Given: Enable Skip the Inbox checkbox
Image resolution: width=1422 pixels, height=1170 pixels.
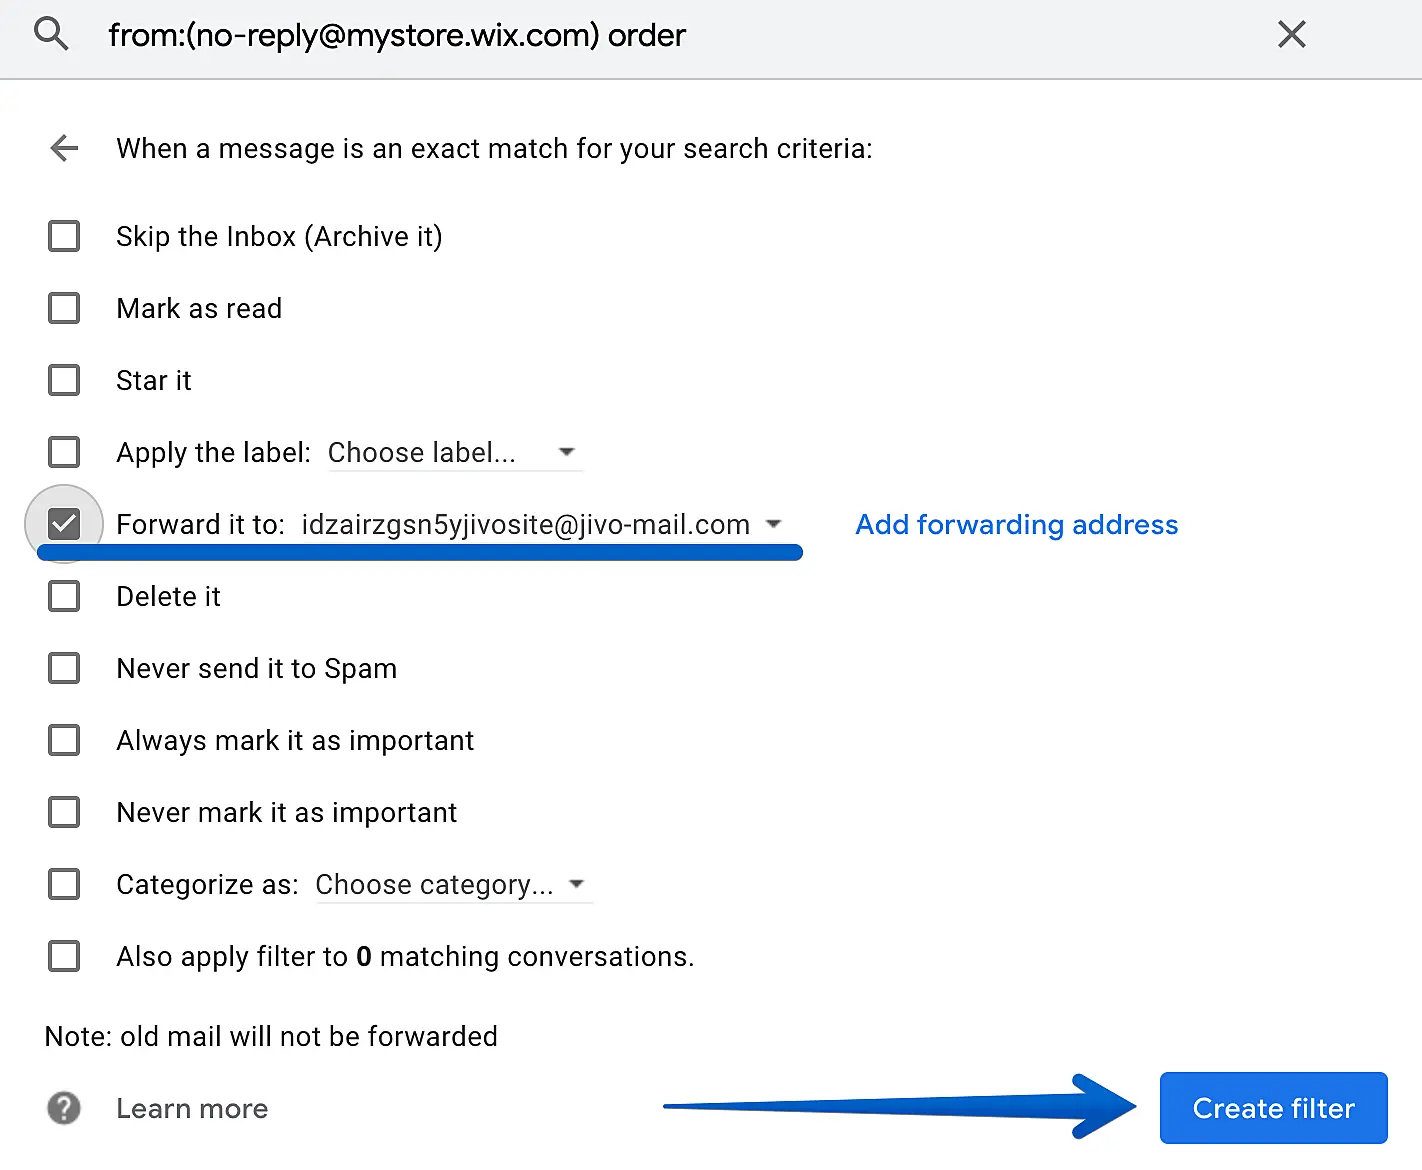Looking at the screenshot, I should click(x=64, y=237).
